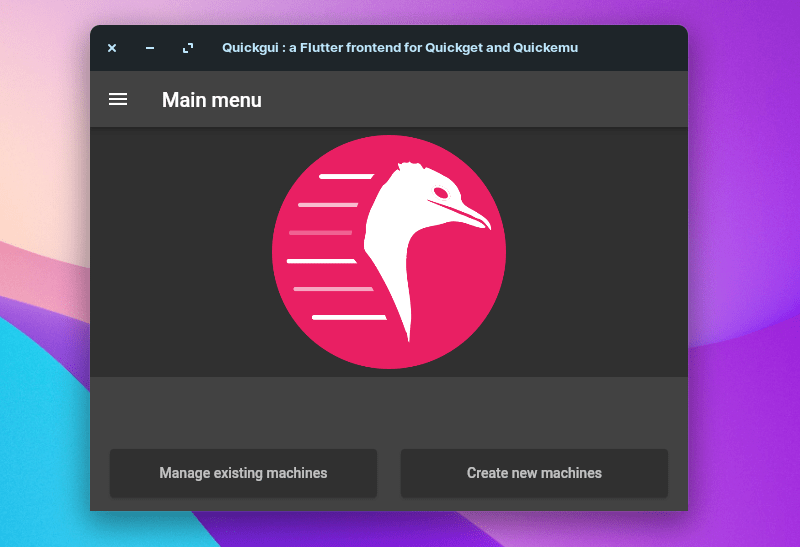This screenshot has width=800, height=547.
Task: Minimize the Quickgui window
Action: [x=150, y=48]
